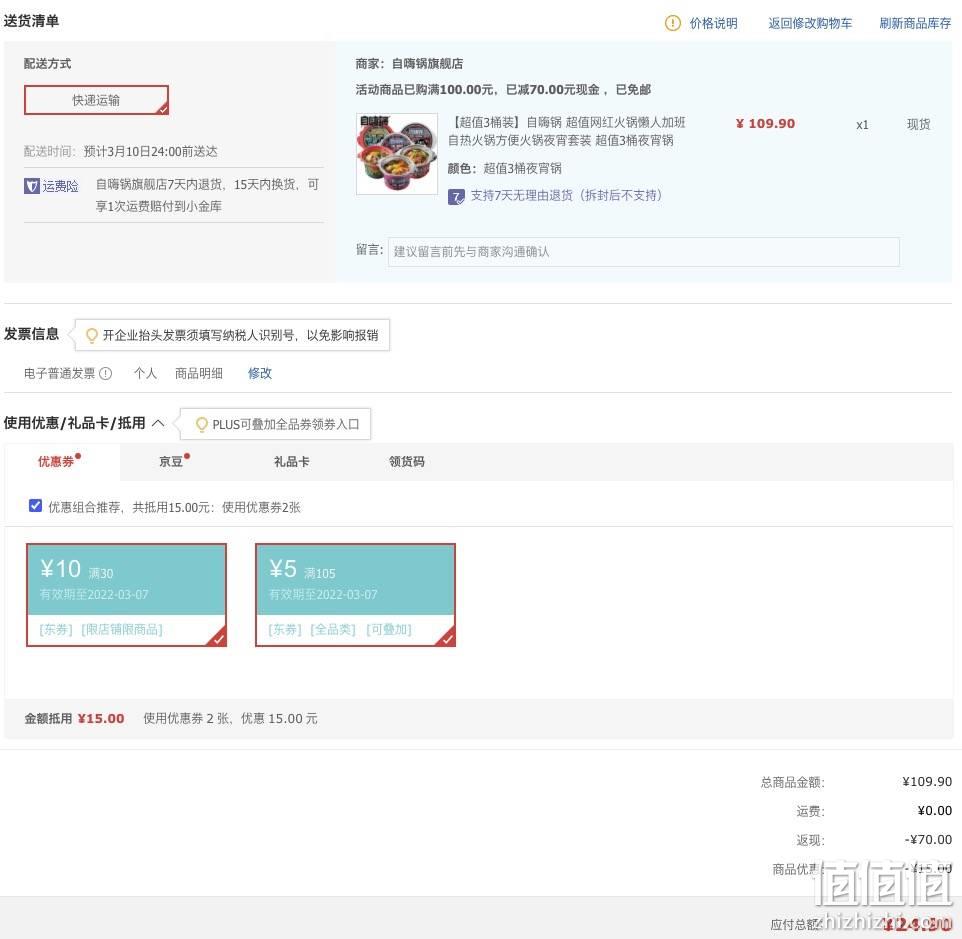Select the 快递运输 delivery method
962x939 pixels.
coord(96,100)
